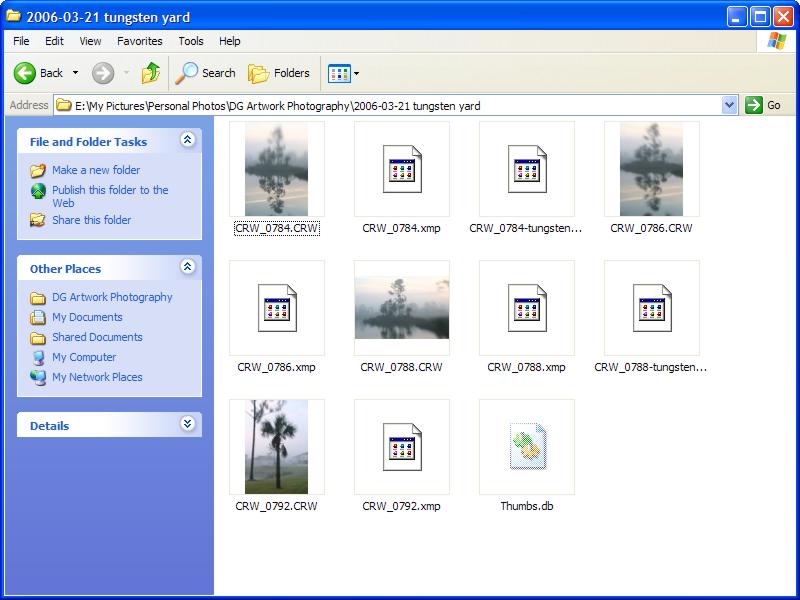The image size is (800, 600).
Task: Open dropdown arrow next to Back button
Action: [75, 73]
